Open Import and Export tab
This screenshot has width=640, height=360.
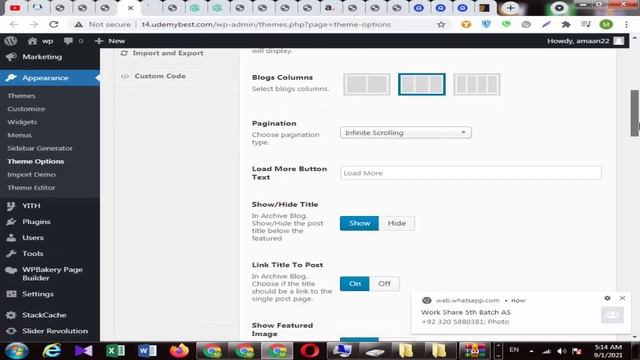tap(162, 53)
